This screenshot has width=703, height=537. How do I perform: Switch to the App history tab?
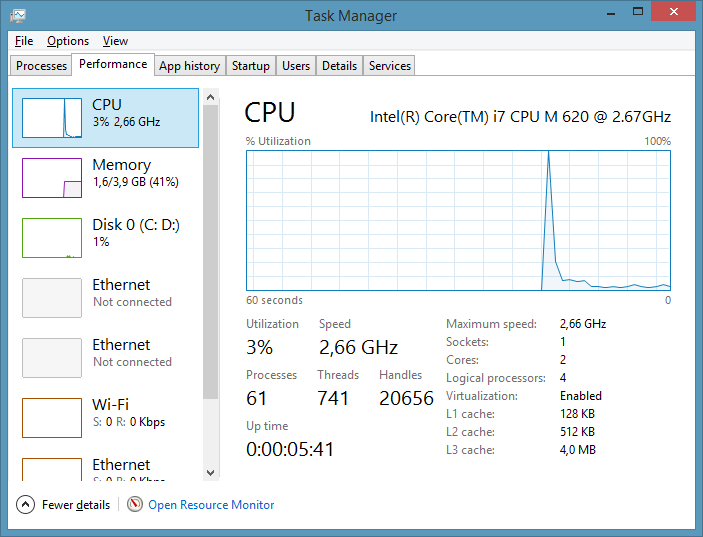[189, 66]
